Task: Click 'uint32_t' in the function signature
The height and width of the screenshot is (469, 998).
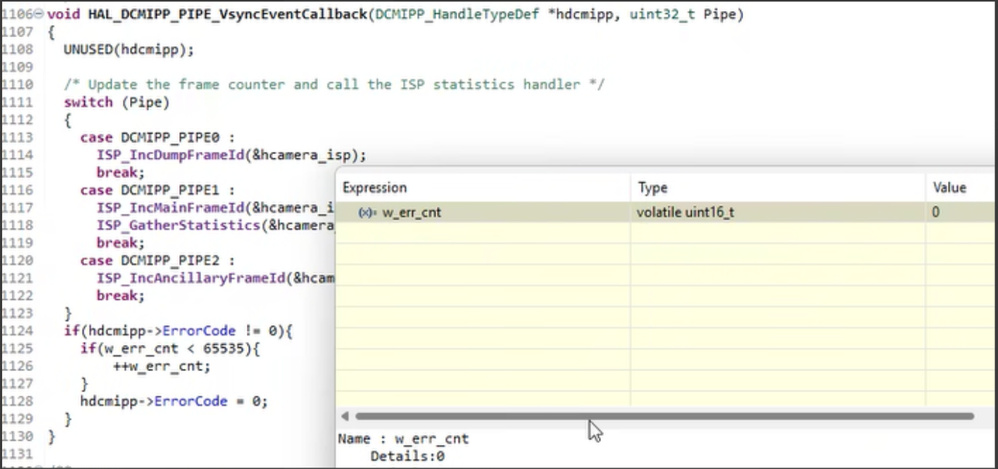Action: coord(663,14)
